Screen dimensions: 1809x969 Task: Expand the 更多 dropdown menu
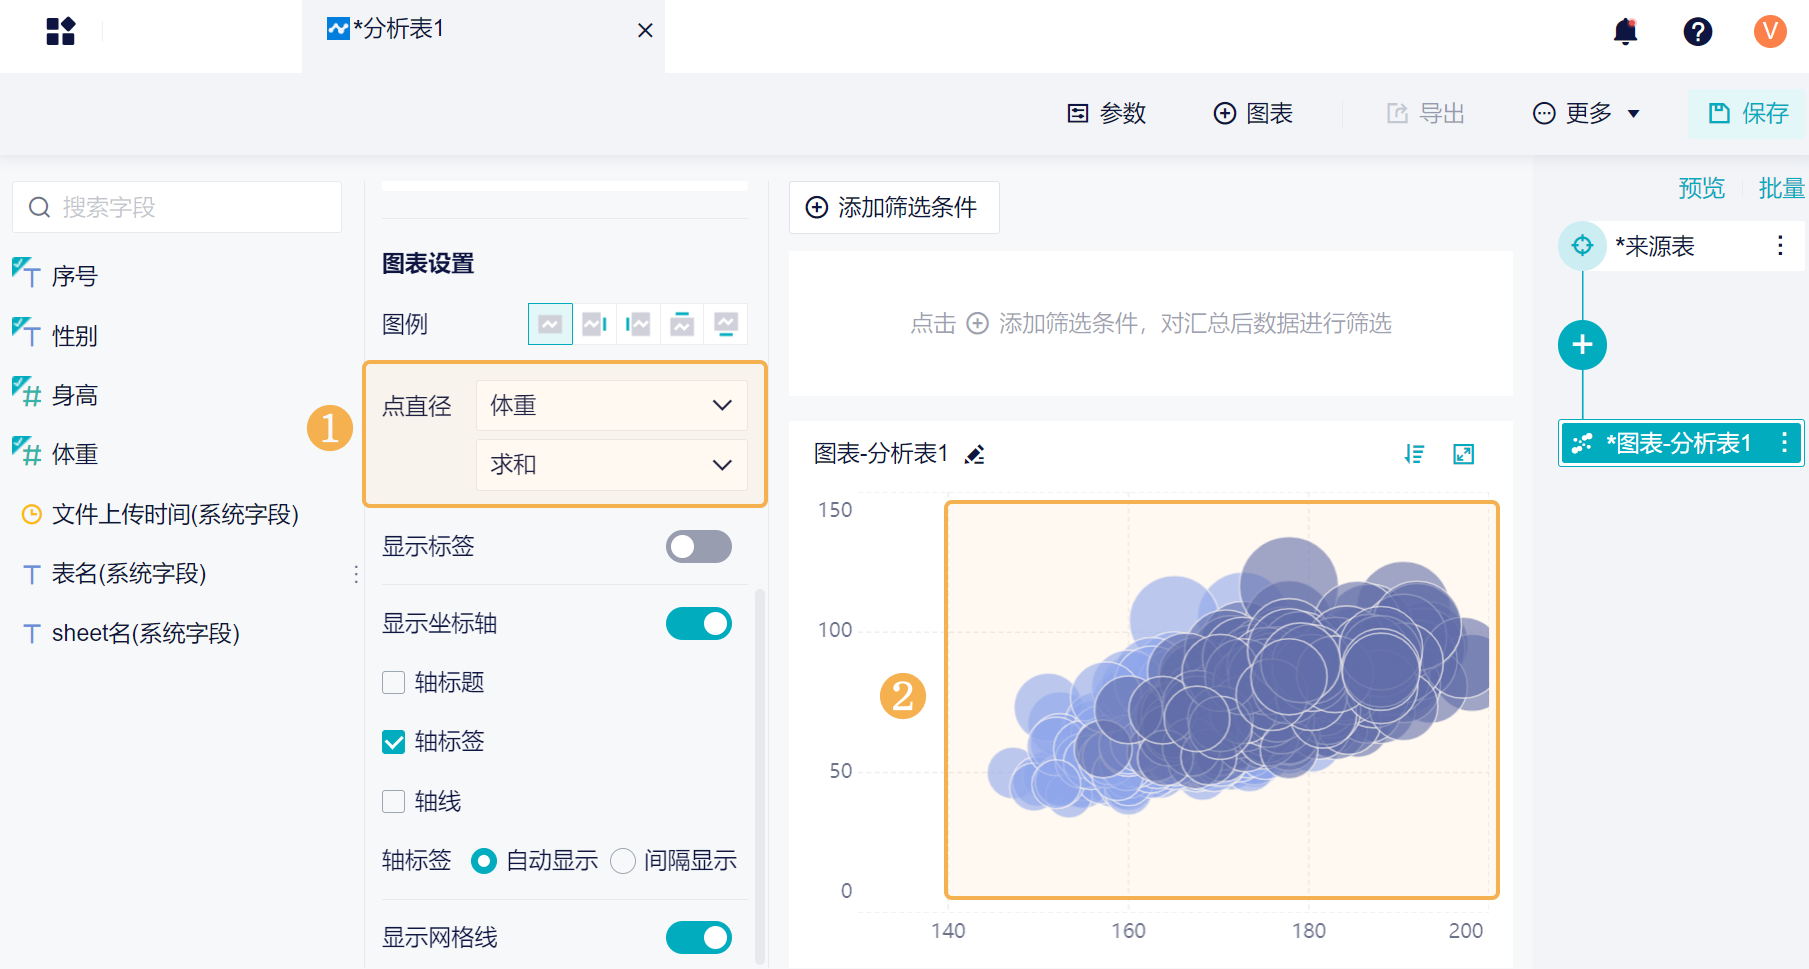point(1587,114)
